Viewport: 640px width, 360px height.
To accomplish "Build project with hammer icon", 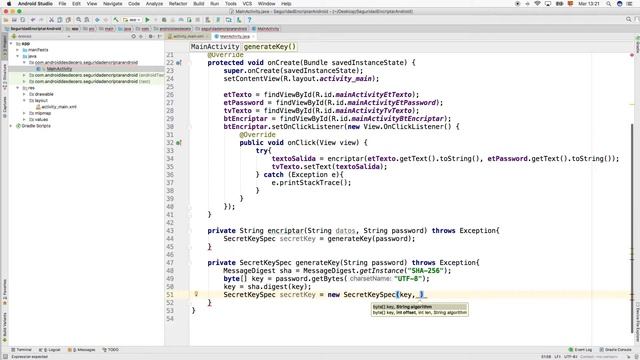I will pyautogui.click(x=116, y=20).
